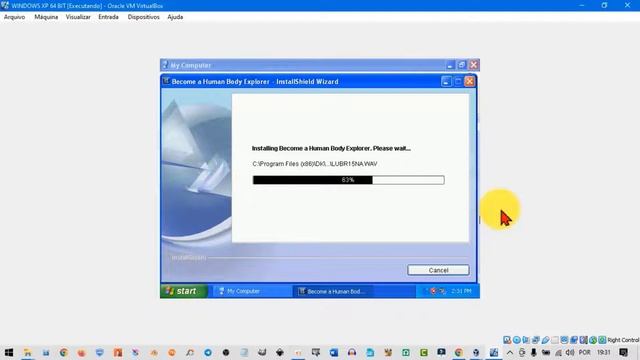
Task: Restore down the VirtualBox window
Action: pos(604,5)
